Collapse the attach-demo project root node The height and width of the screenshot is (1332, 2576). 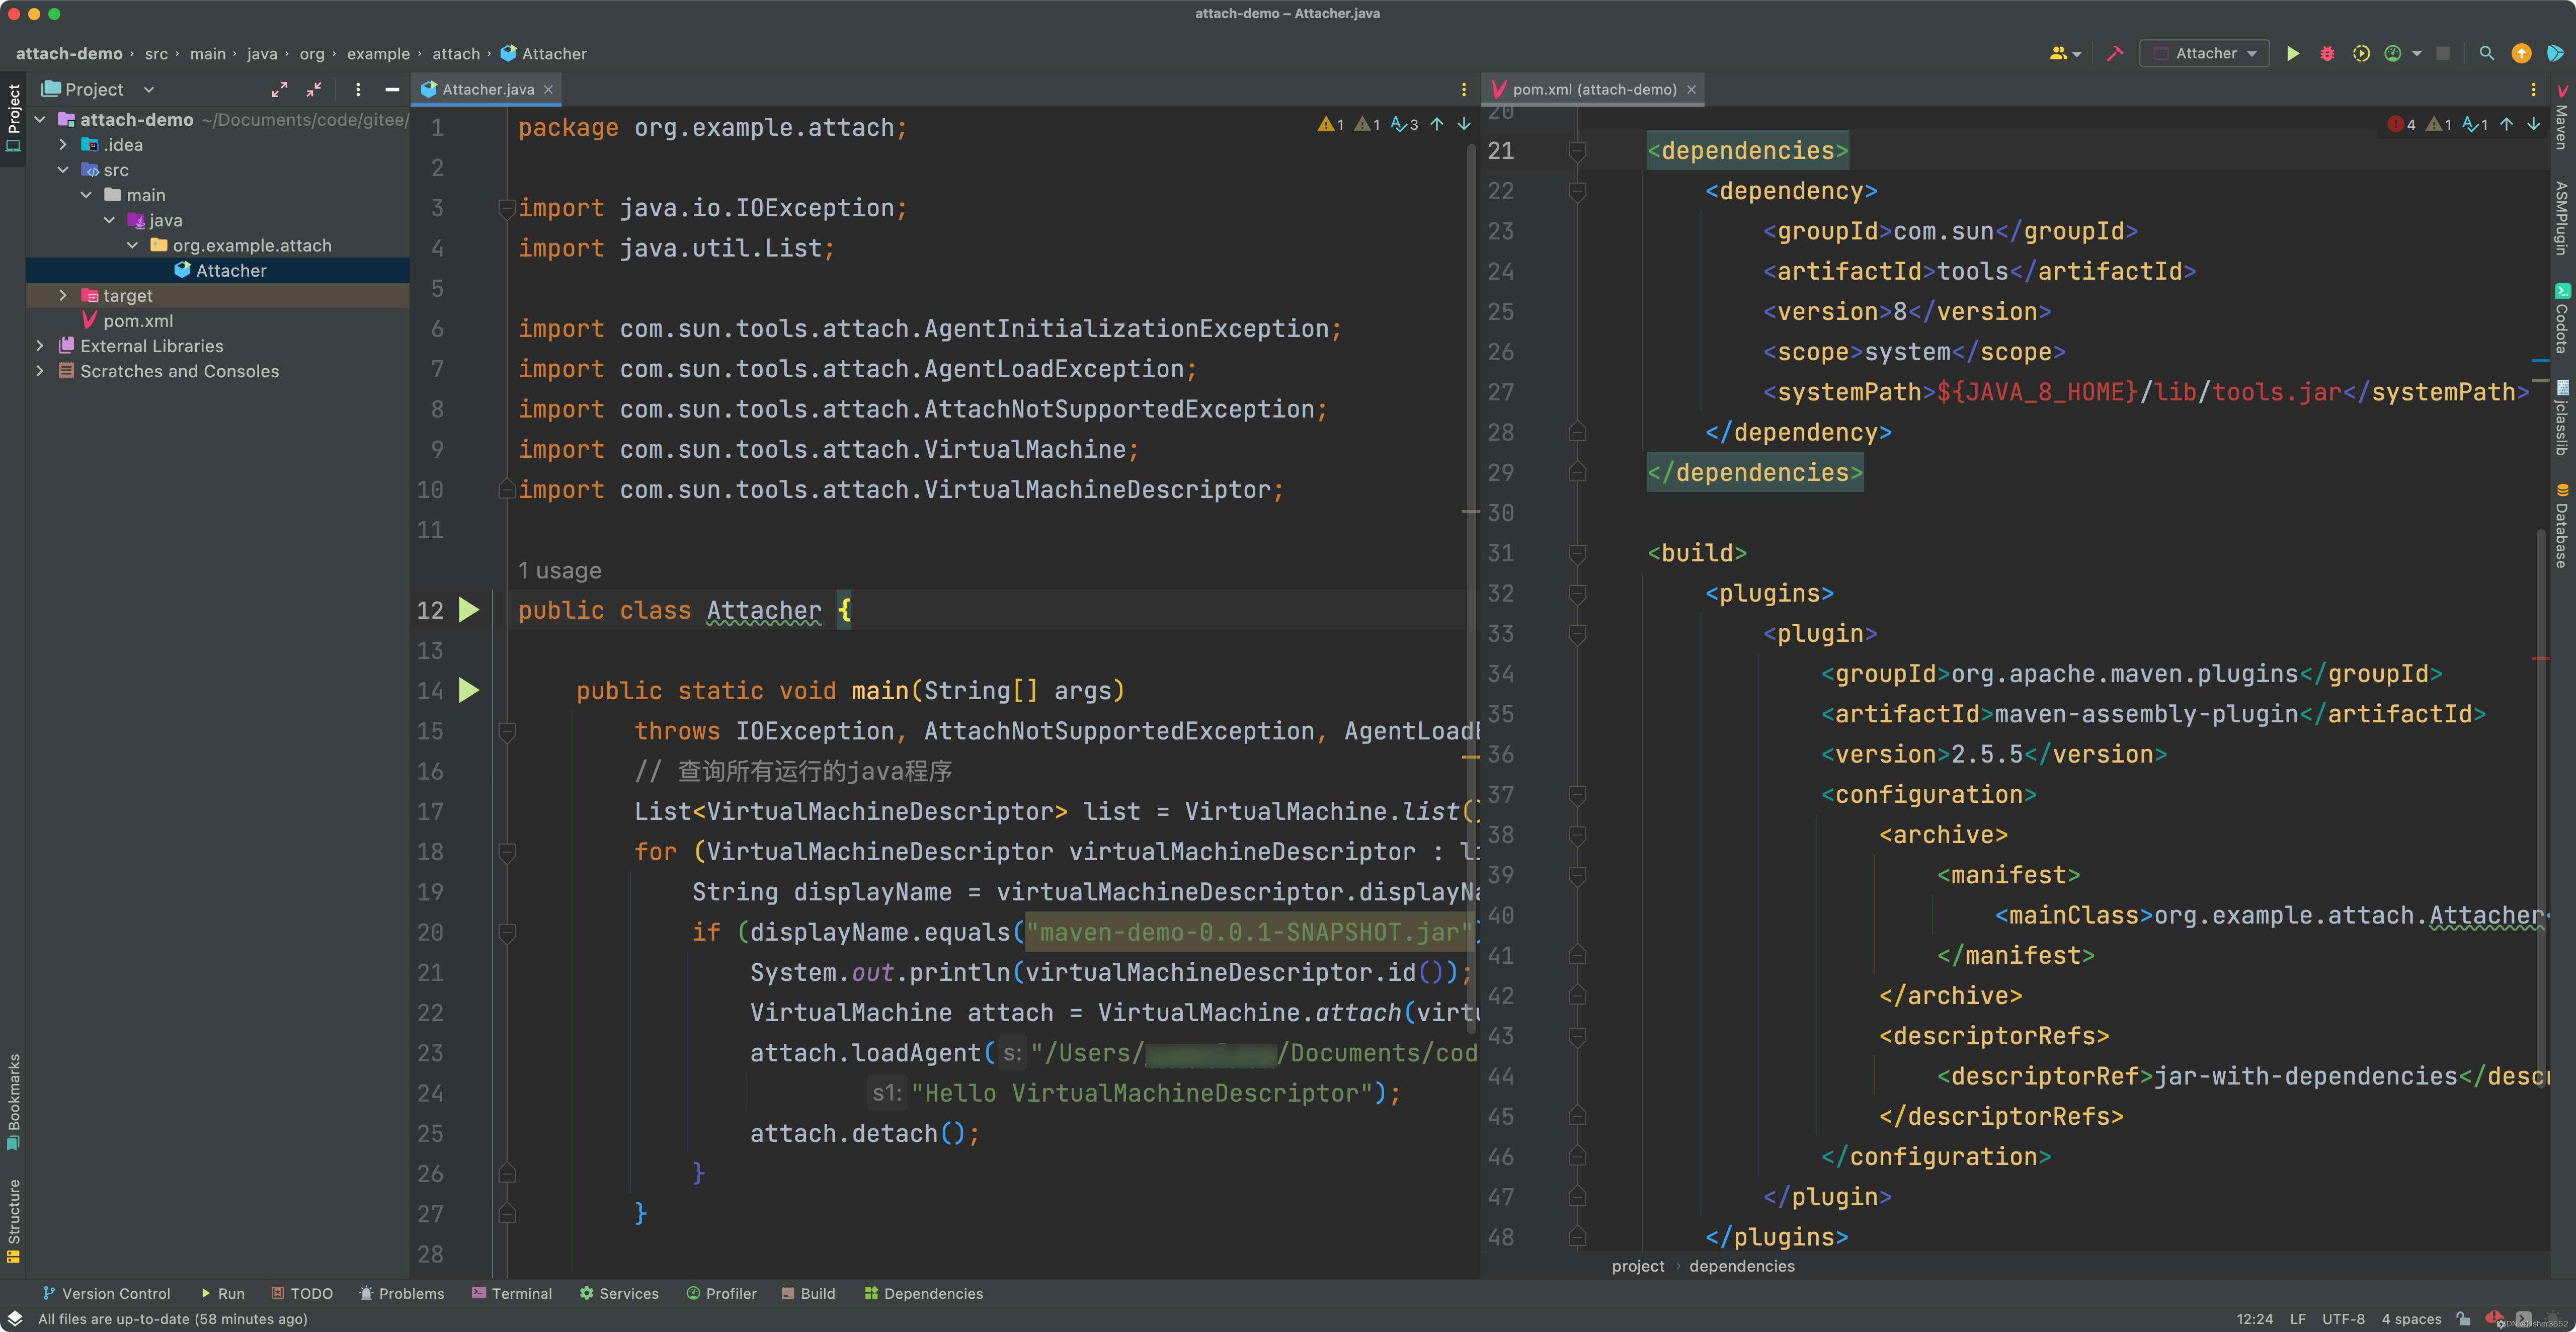[x=40, y=119]
